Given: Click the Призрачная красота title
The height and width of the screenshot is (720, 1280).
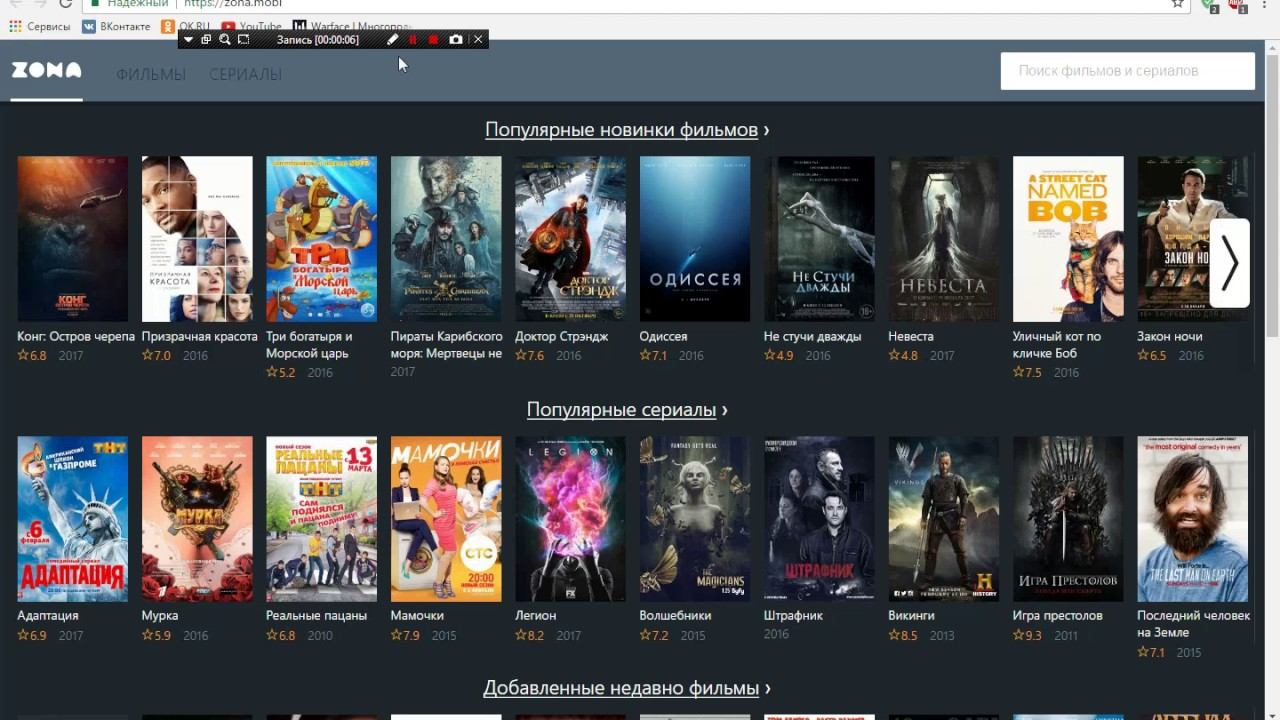Looking at the screenshot, I should click(200, 337).
